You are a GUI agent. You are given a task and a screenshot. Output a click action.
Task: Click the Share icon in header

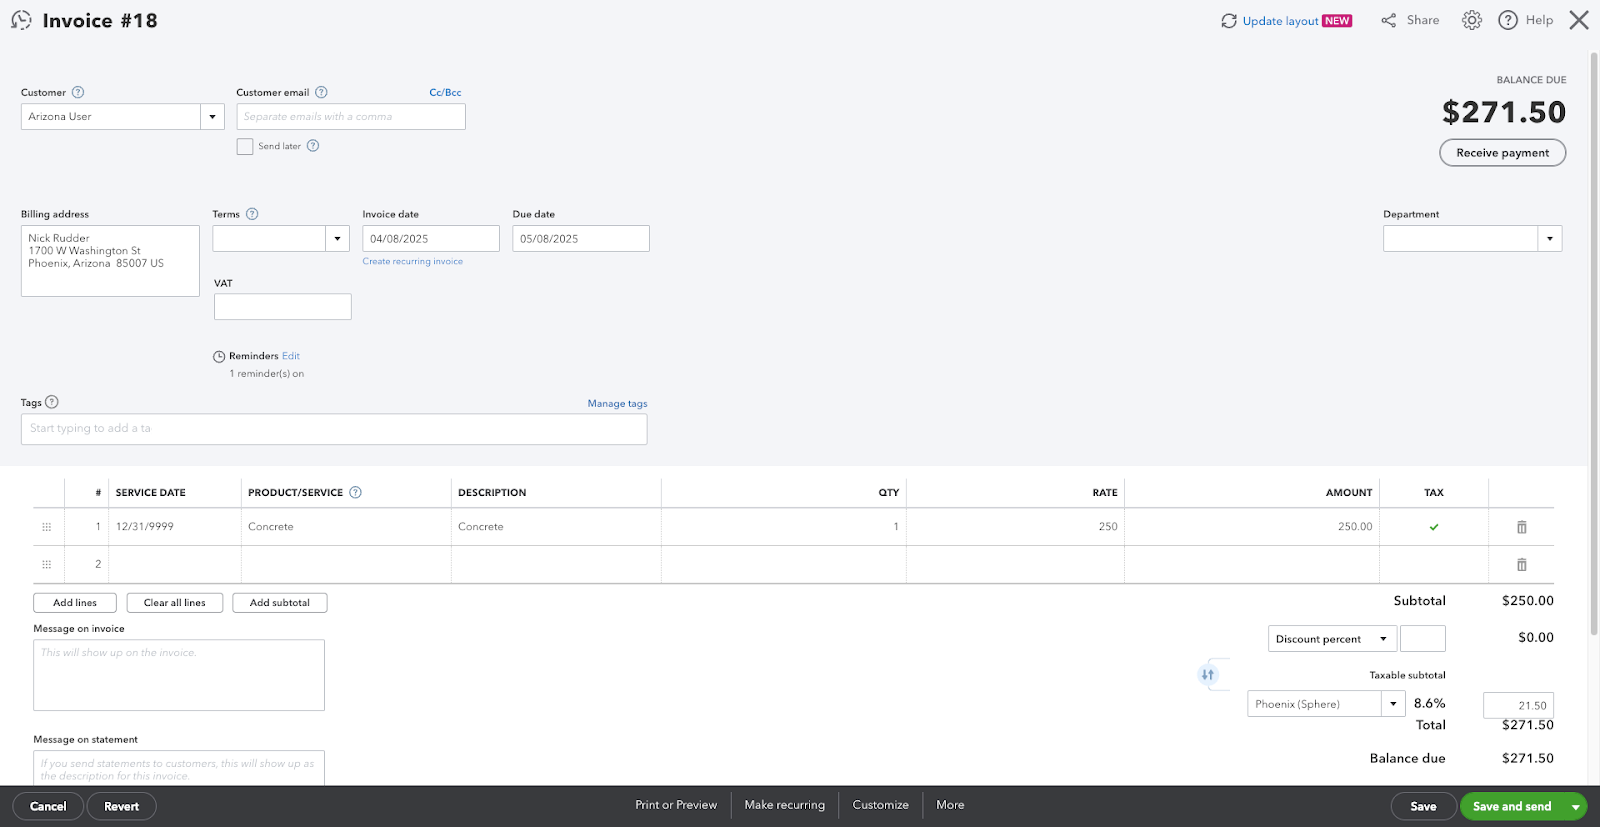1389,20
